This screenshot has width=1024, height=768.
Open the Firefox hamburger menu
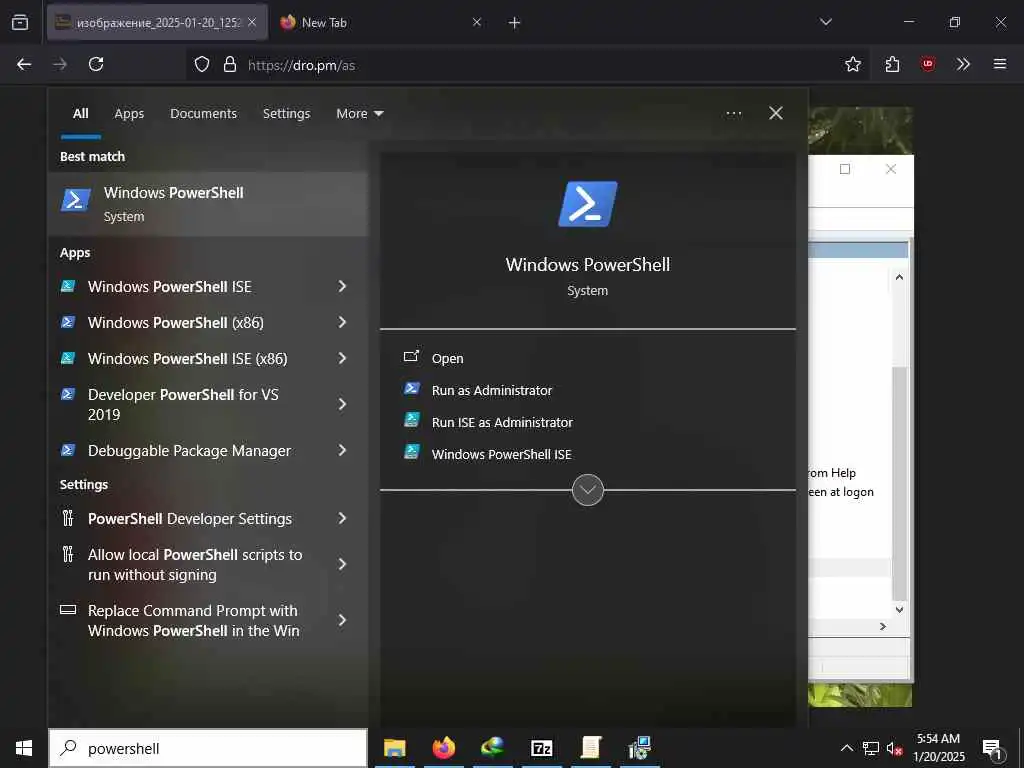pyautogui.click(x=1000, y=64)
